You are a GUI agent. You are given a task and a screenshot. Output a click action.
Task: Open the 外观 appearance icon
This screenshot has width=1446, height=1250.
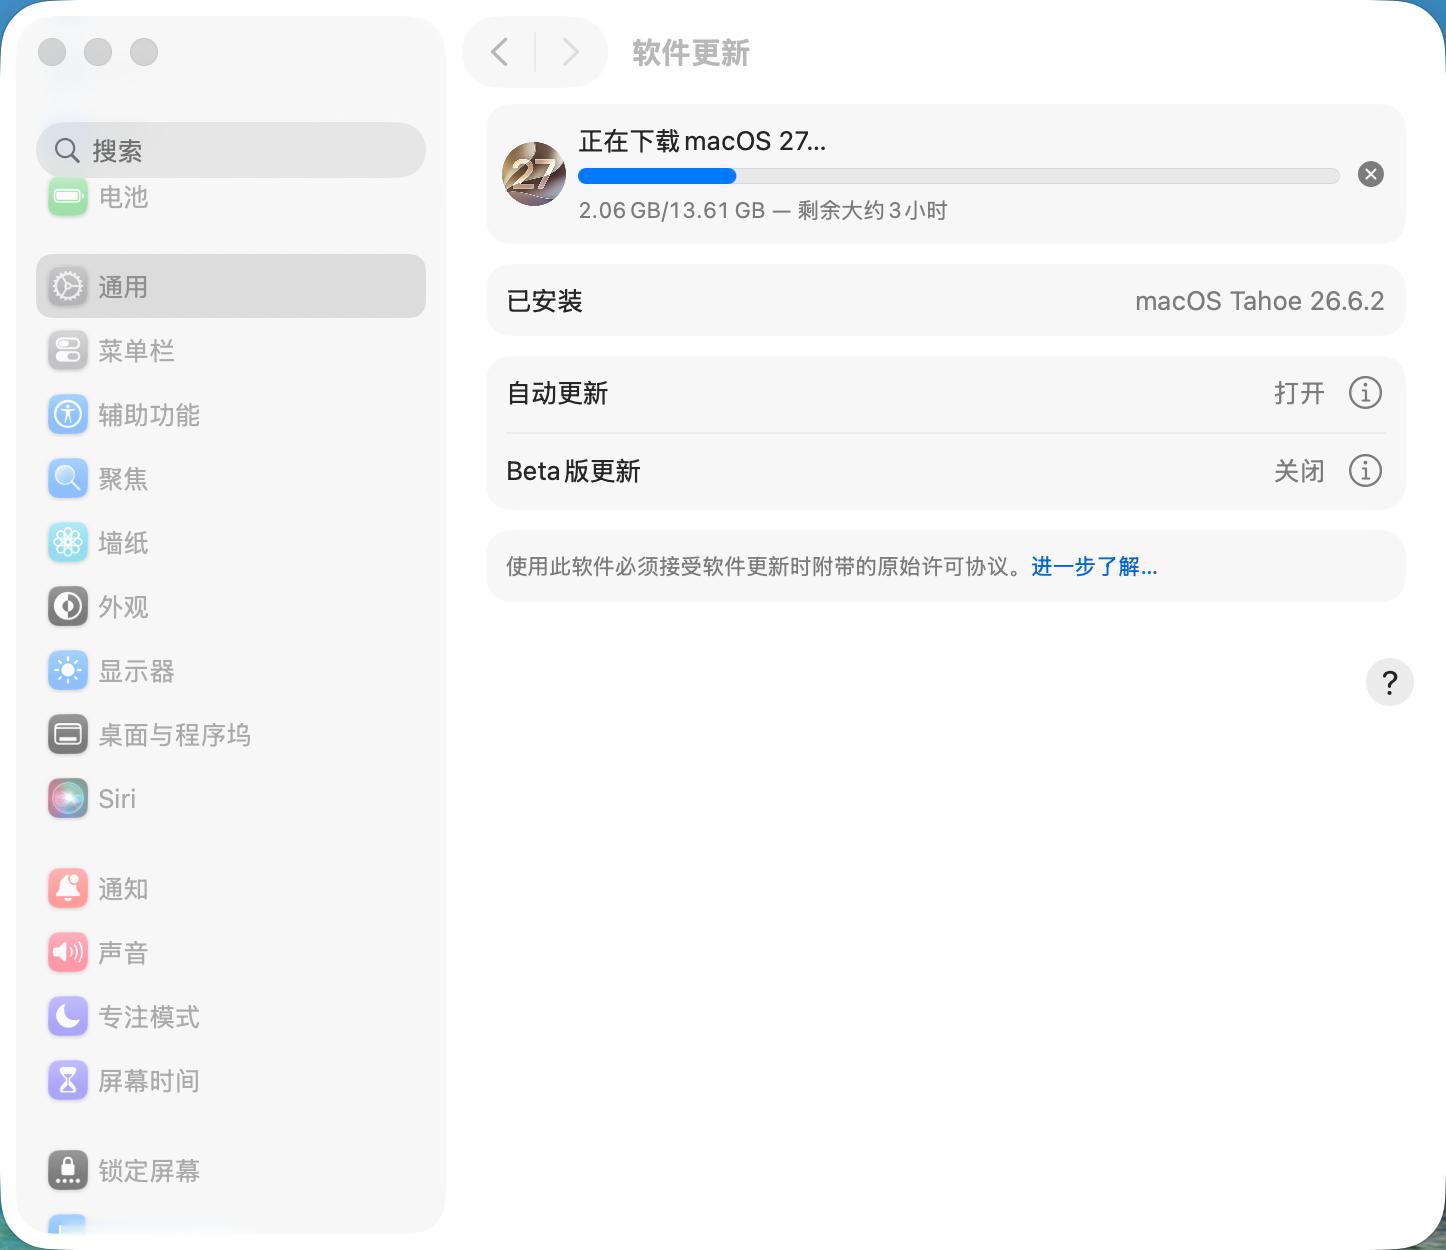pyautogui.click(x=68, y=607)
